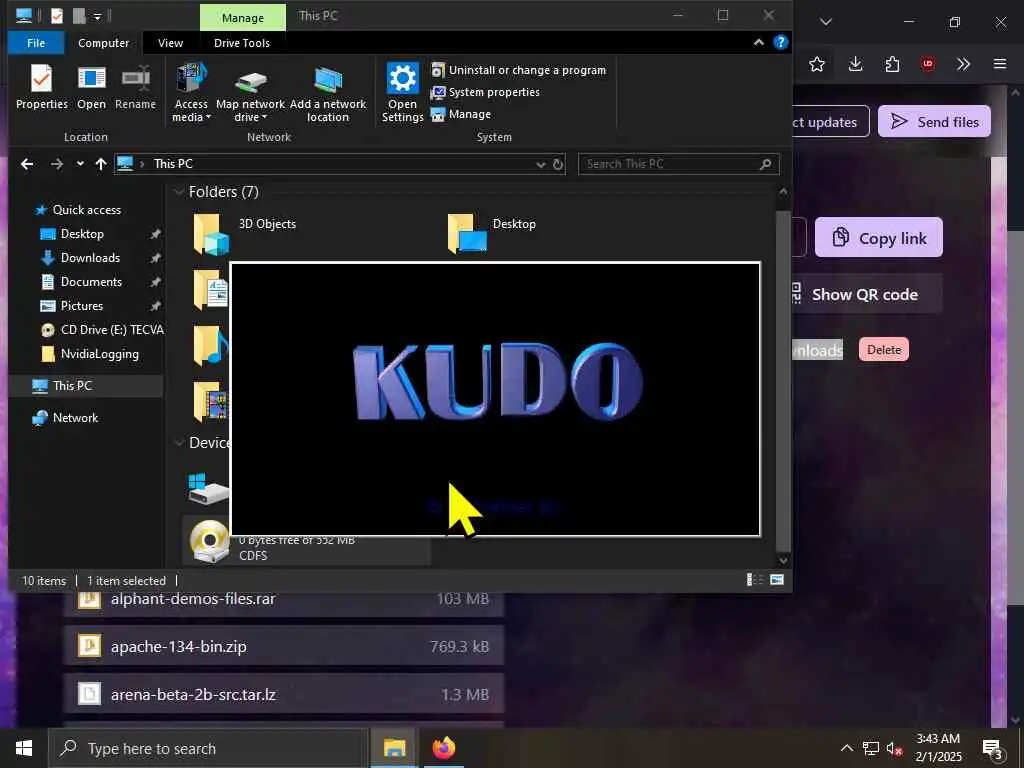Collapse the Devices group chevron

[178, 443]
